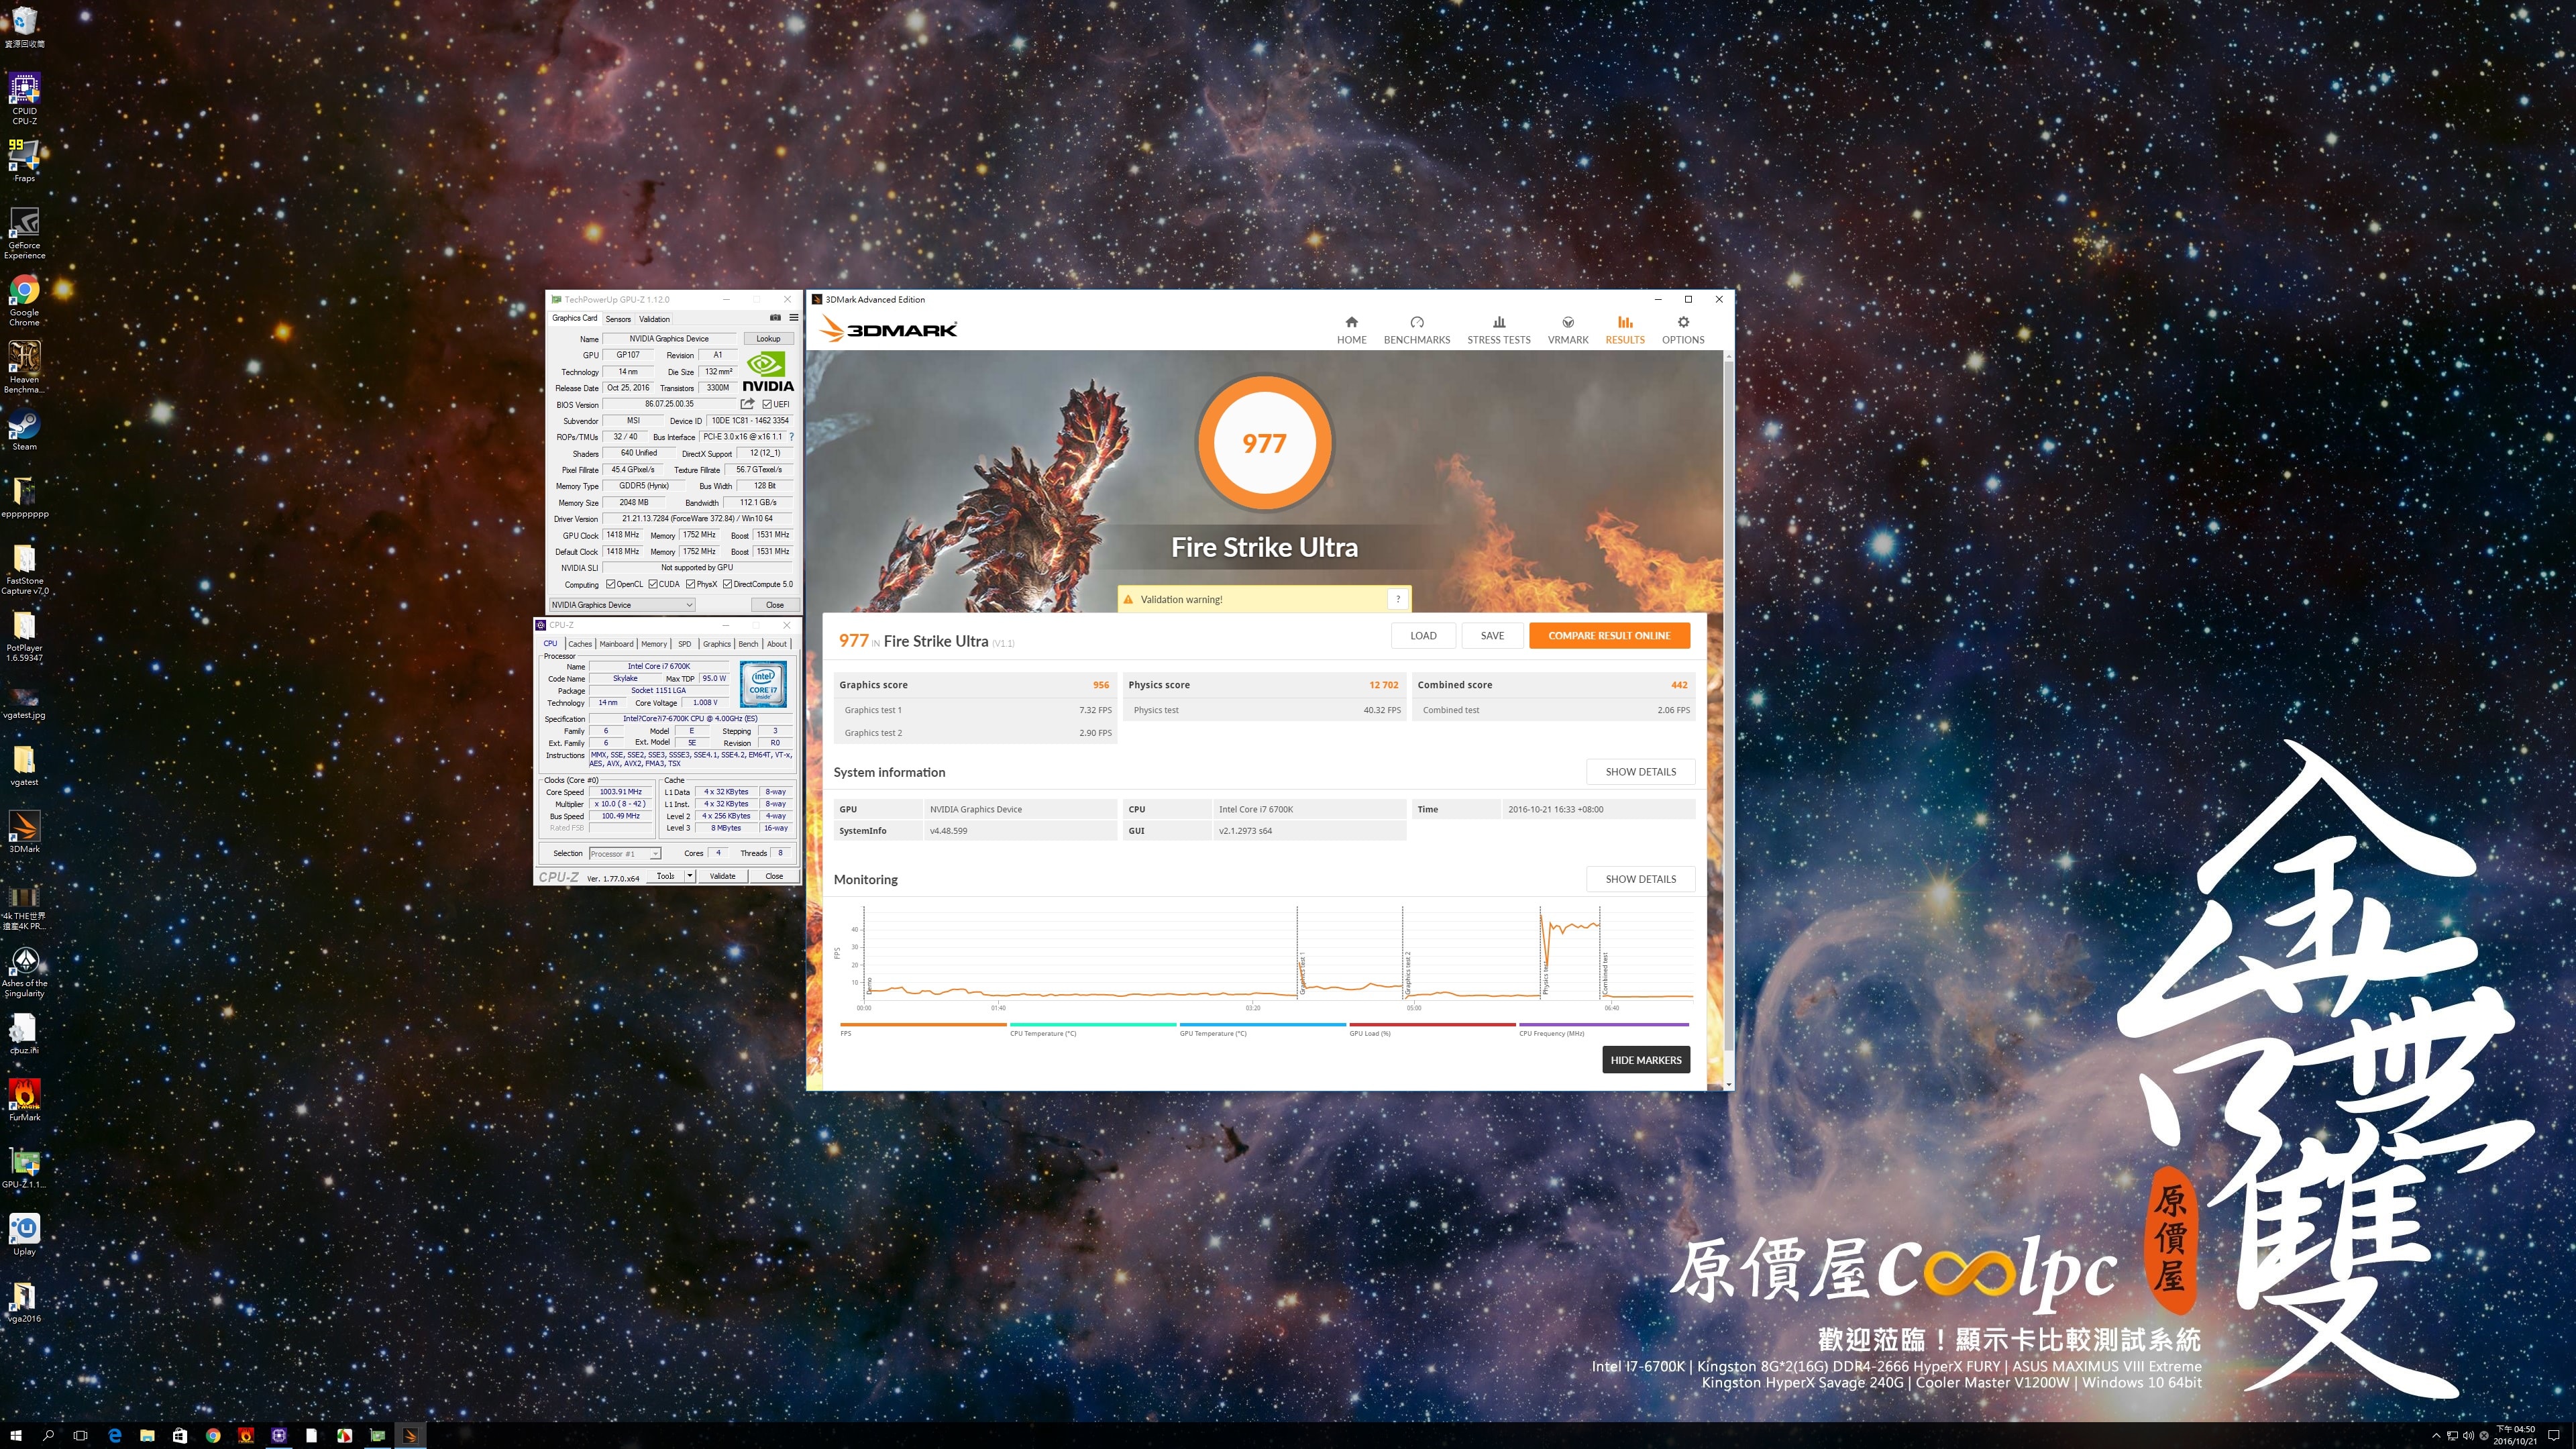2576x1449 pixels.
Task: Open 3DMark OPTIONS gear
Action: coord(1682,330)
